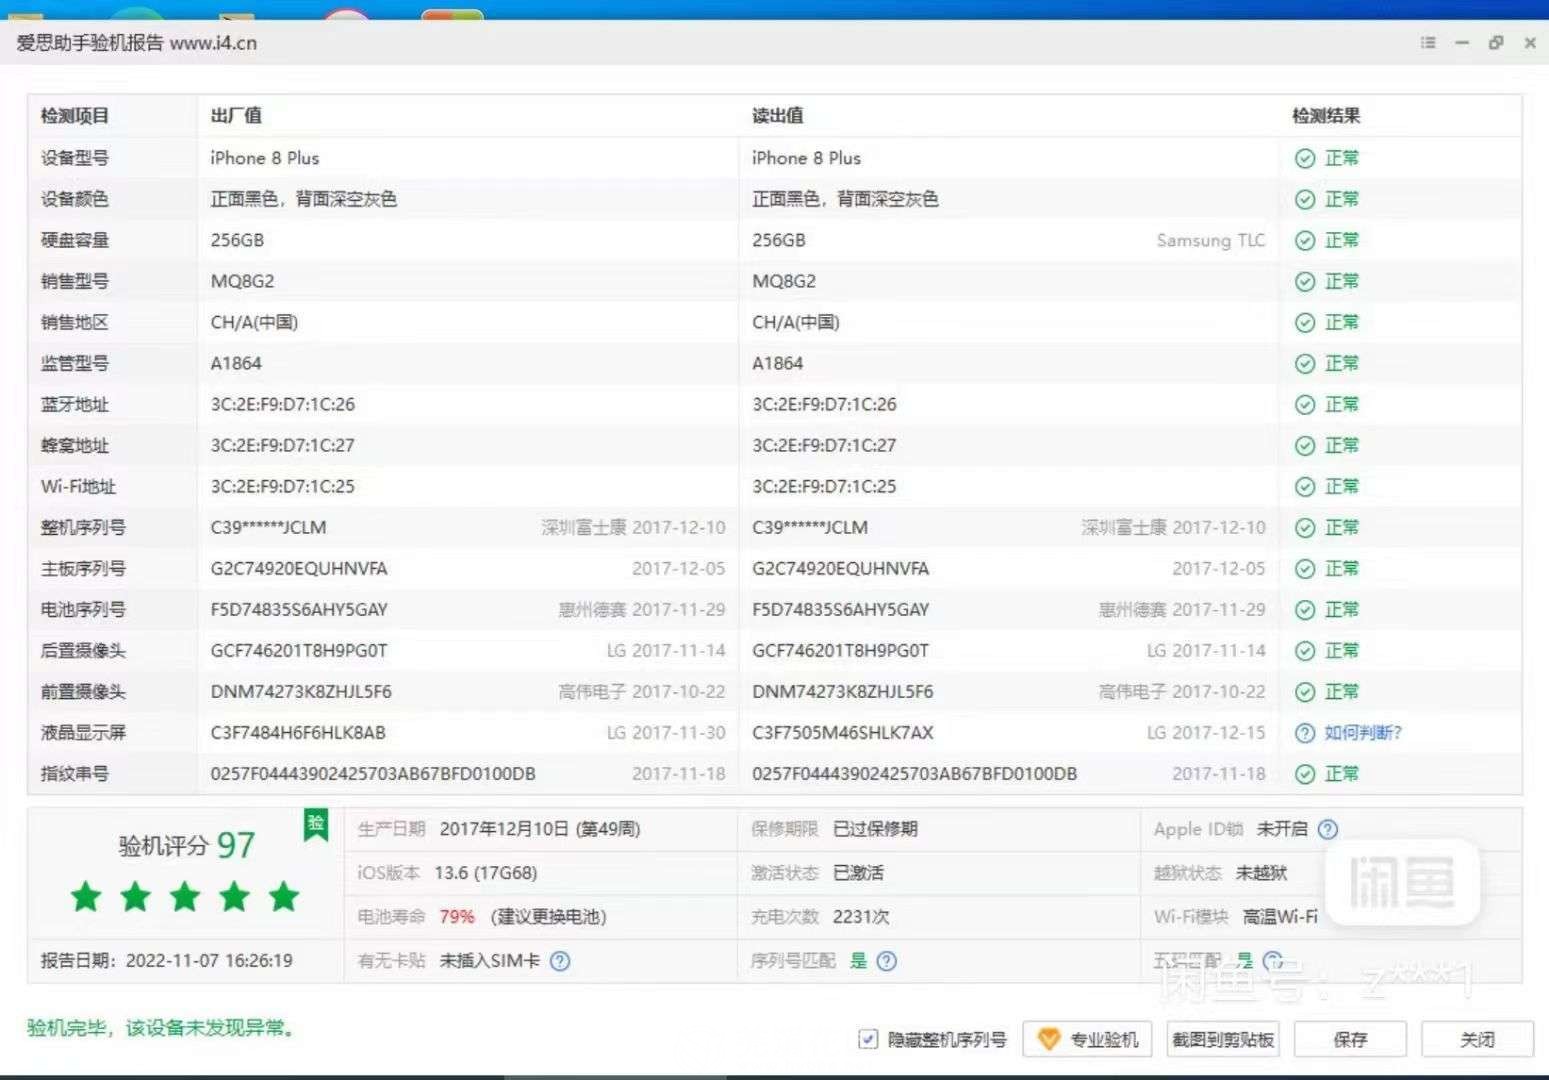Click the 出厂值 column header
The height and width of the screenshot is (1080, 1549).
point(236,116)
